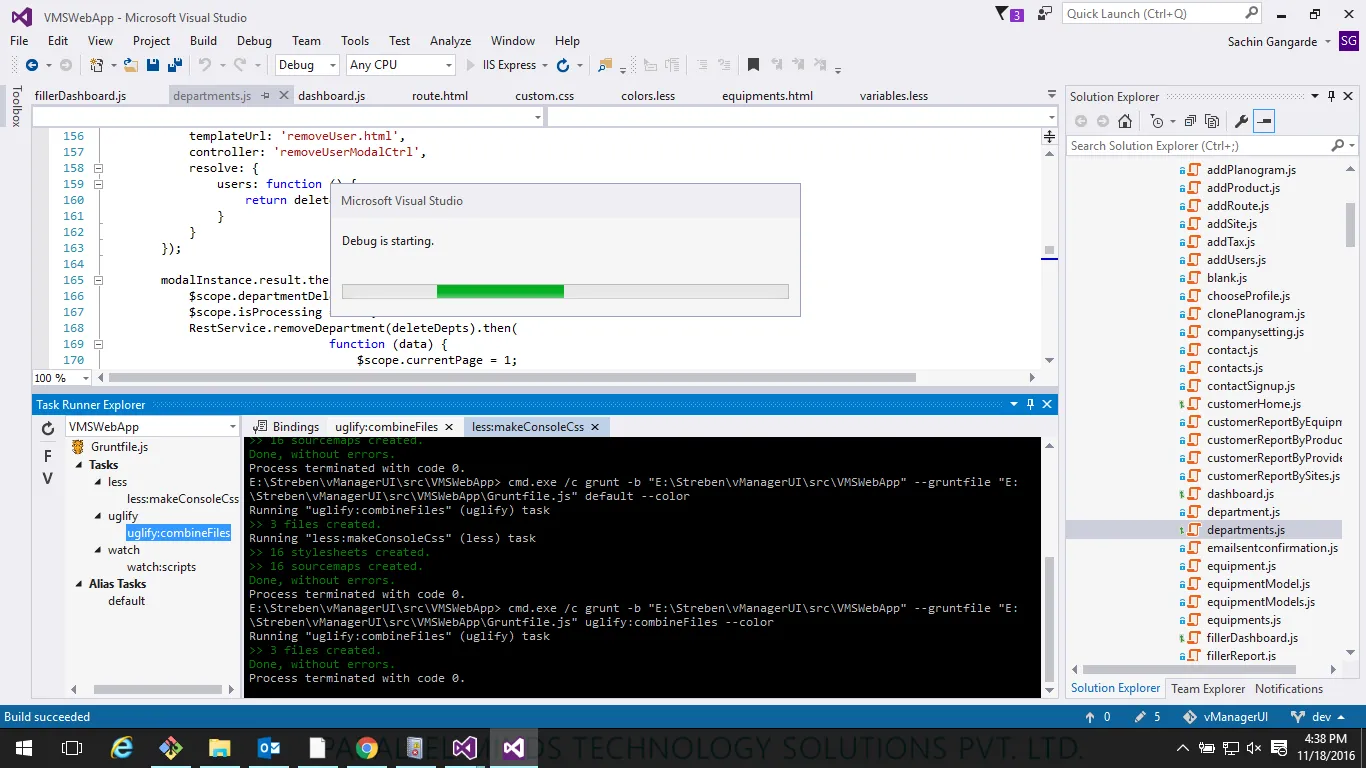Image resolution: width=1366 pixels, height=768 pixels.
Task: Click the browser Refresh icon beside IIS Express
Action: coord(563,65)
